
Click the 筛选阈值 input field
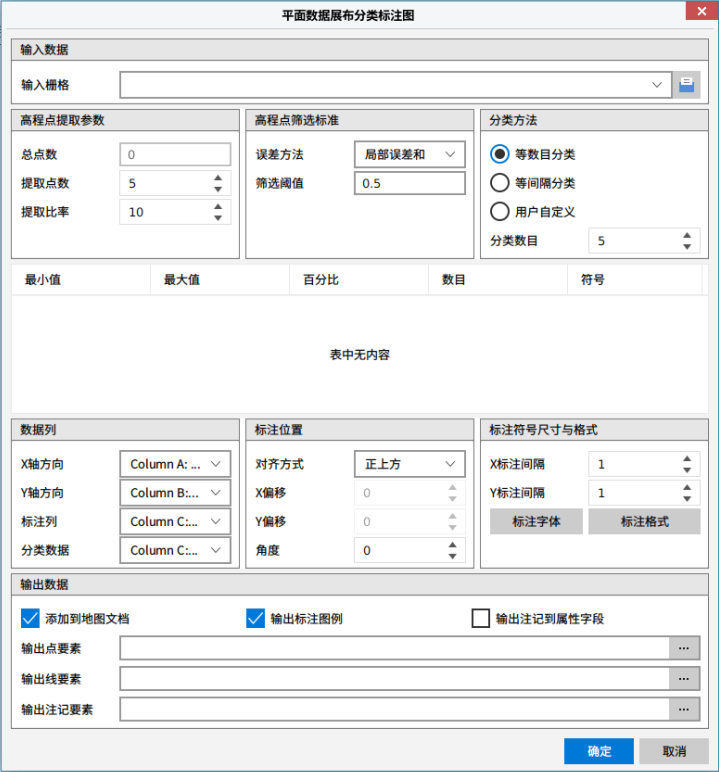[409, 183]
